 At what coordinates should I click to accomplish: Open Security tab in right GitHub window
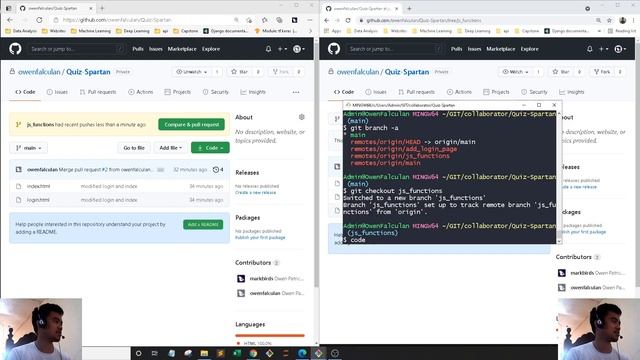(x=534, y=92)
